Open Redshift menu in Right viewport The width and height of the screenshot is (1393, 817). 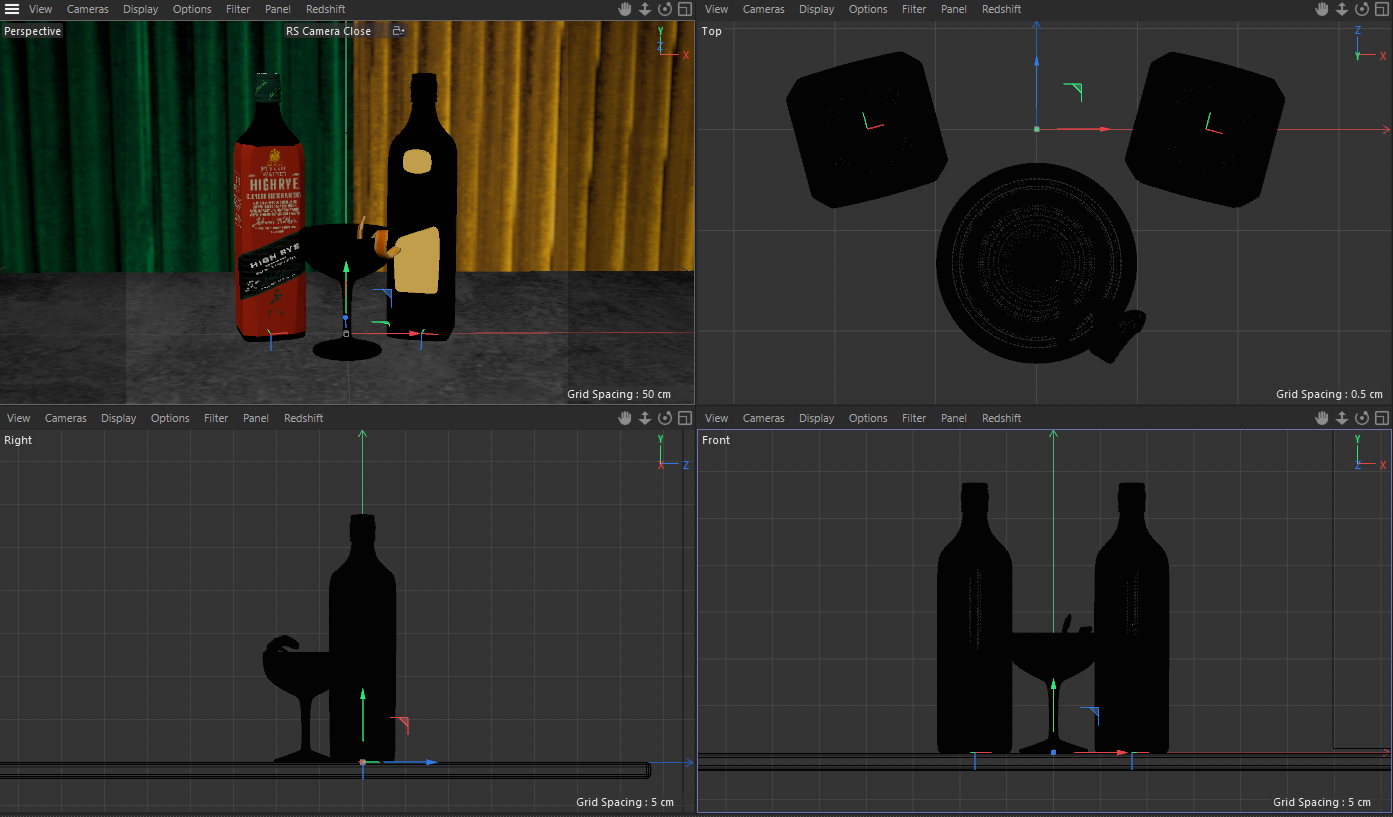304,418
